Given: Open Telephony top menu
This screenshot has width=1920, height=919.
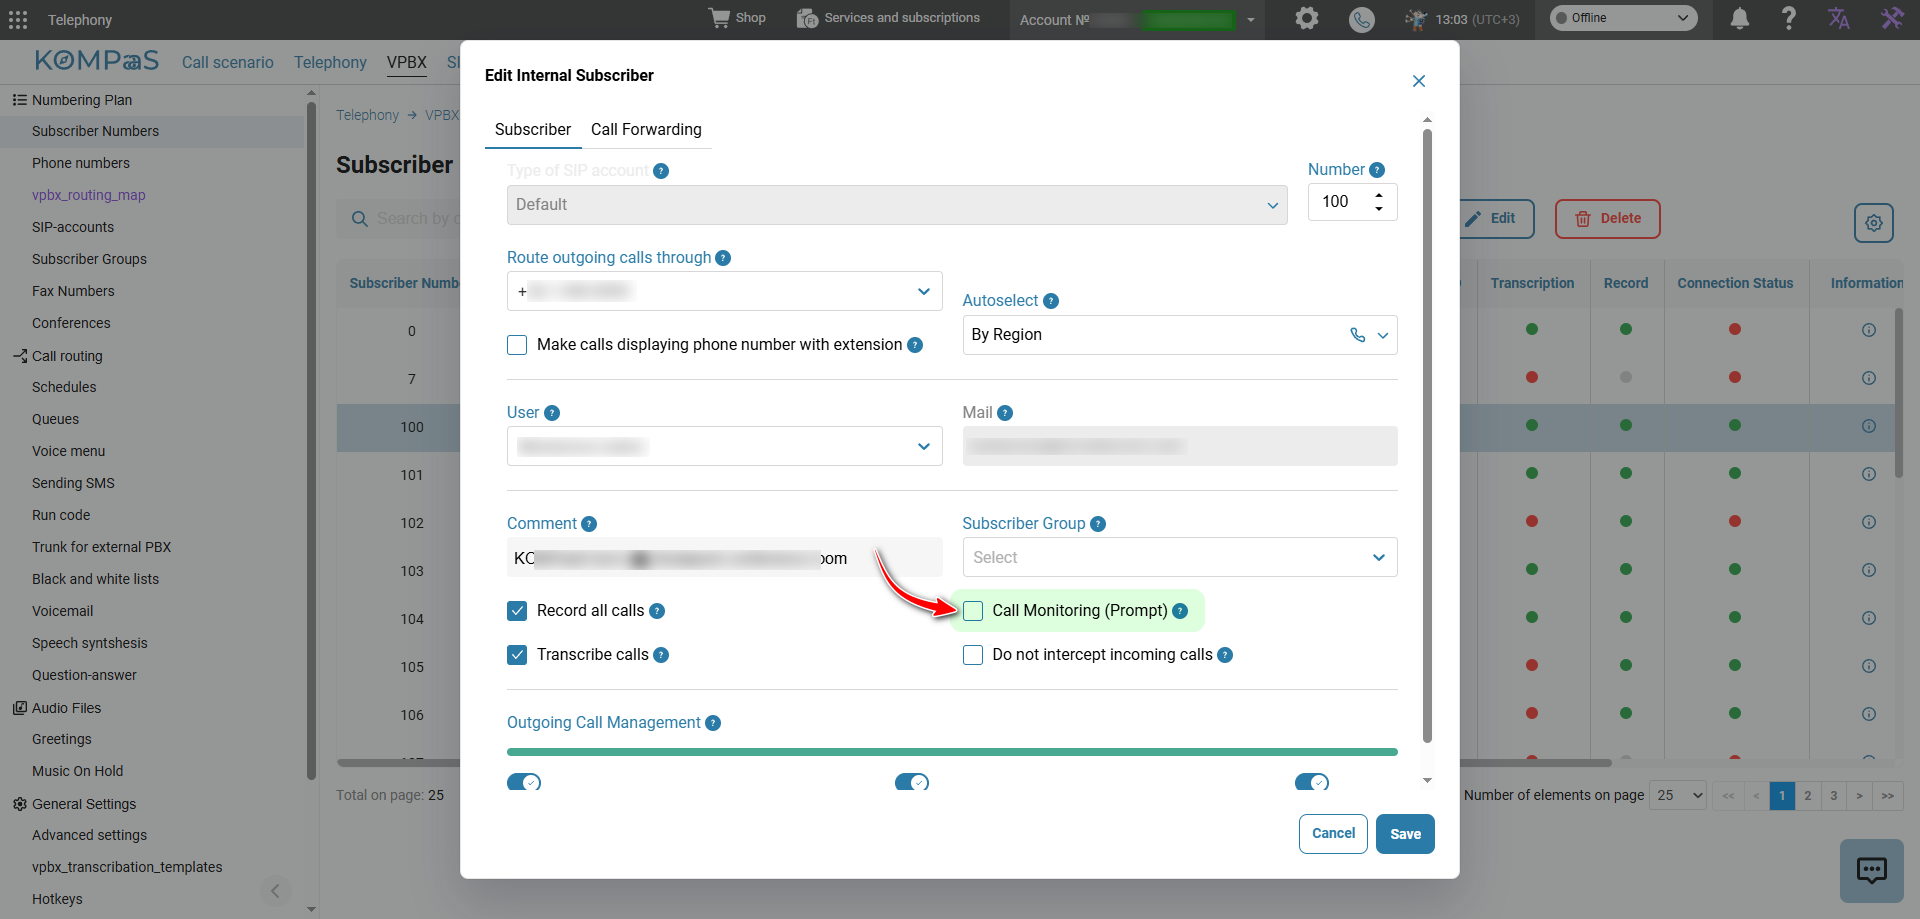Looking at the screenshot, I should tap(330, 62).
